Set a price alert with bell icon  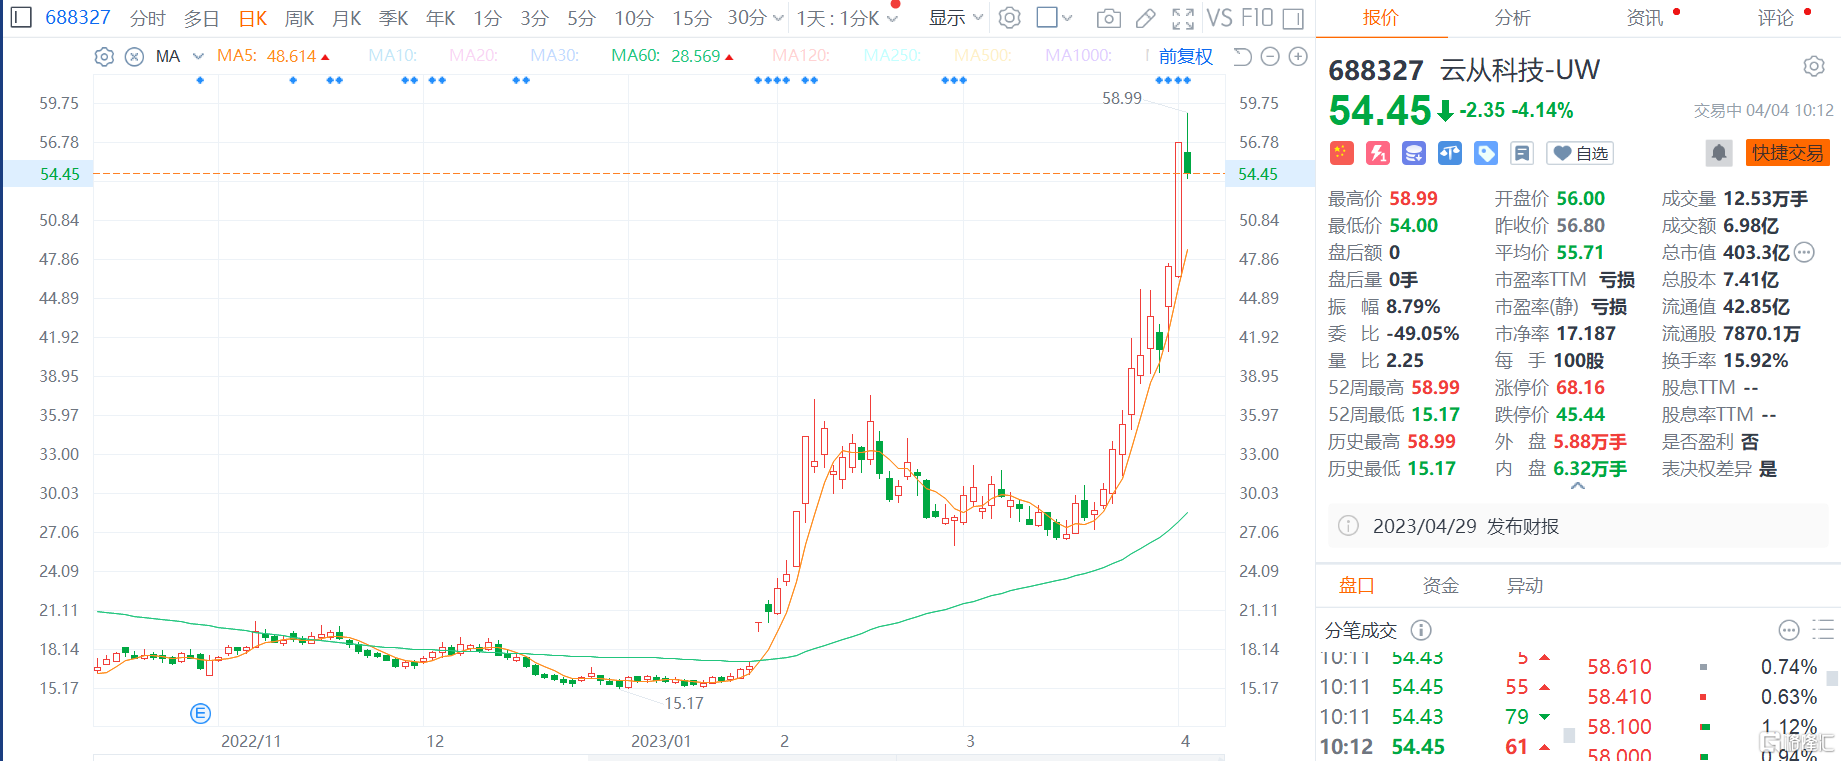[1718, 153]
